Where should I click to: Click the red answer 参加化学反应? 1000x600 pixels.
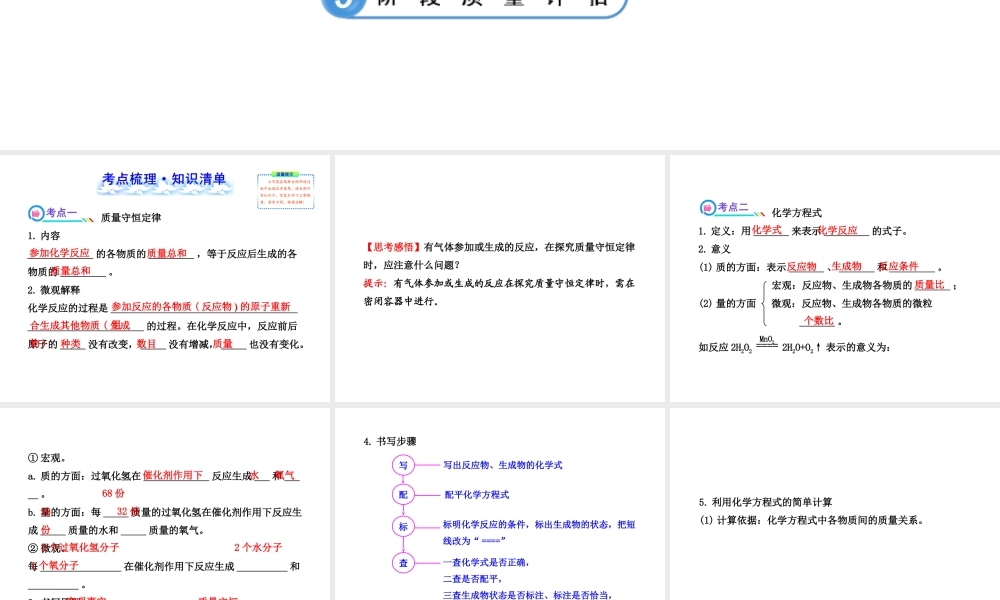(59, 252)
